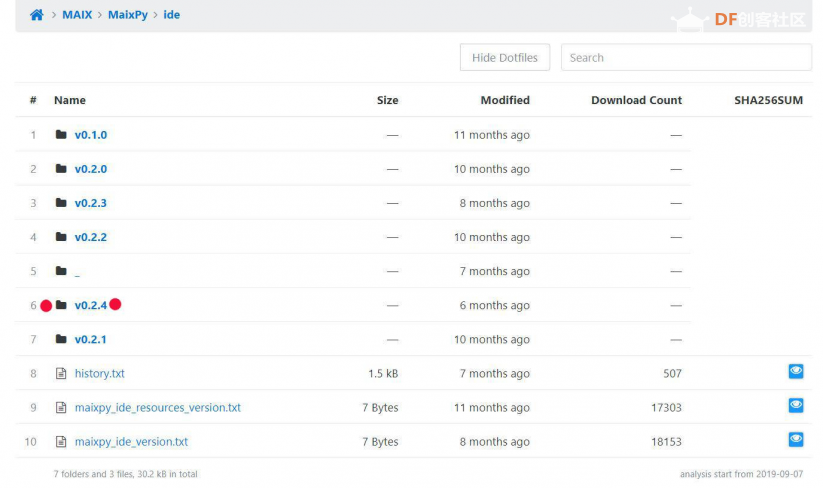Click '11 months ago' in v0.1.0 row
The width and height of the screenshot is (823, 488).
(x=492, y=135)
